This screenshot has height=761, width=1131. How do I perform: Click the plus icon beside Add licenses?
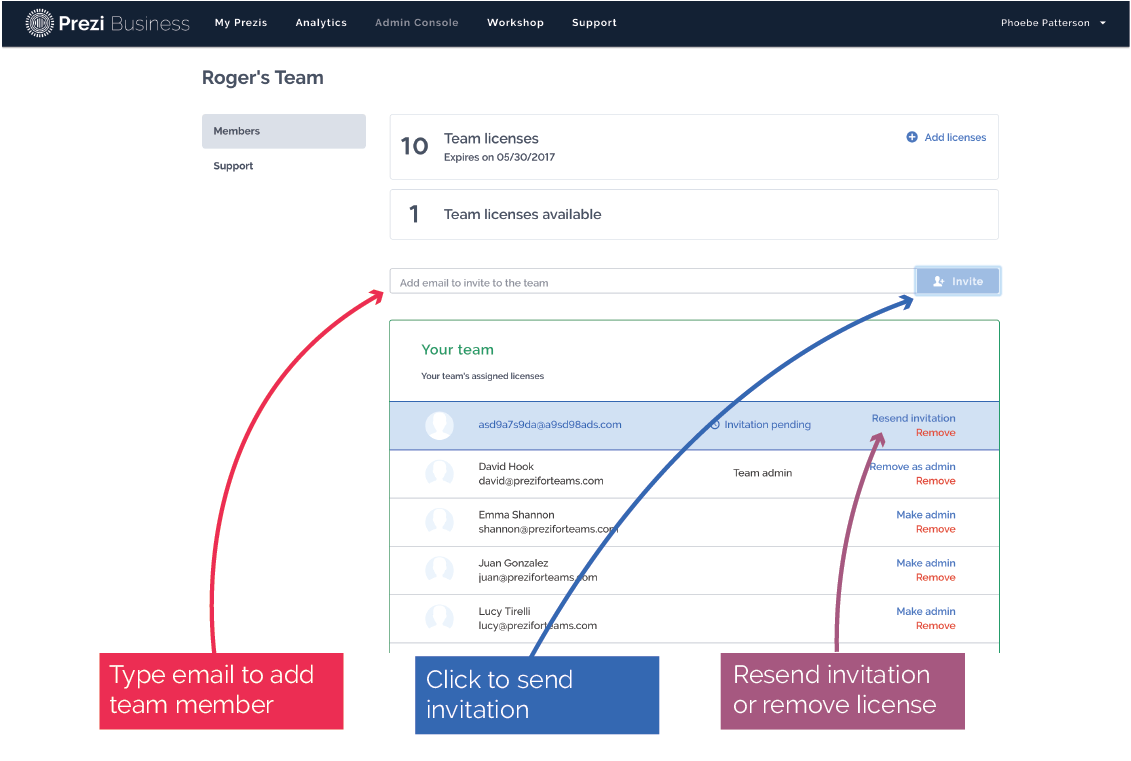[912, 137]
